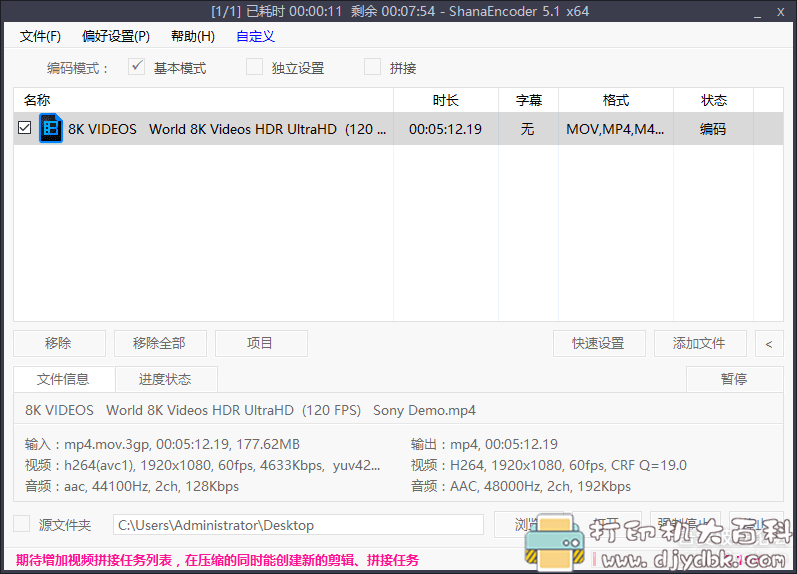Click file name text ending Sony Demo.mp4
Screen dimensions: 797x574
tap(251, 410)
